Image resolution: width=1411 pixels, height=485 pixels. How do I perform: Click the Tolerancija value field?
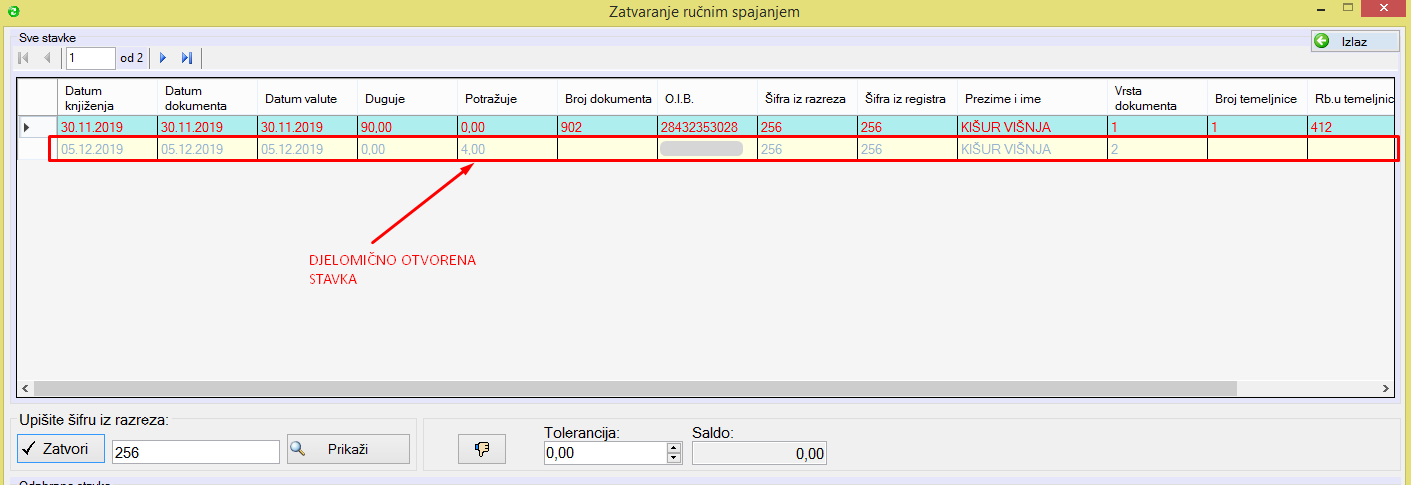(604, 453)
